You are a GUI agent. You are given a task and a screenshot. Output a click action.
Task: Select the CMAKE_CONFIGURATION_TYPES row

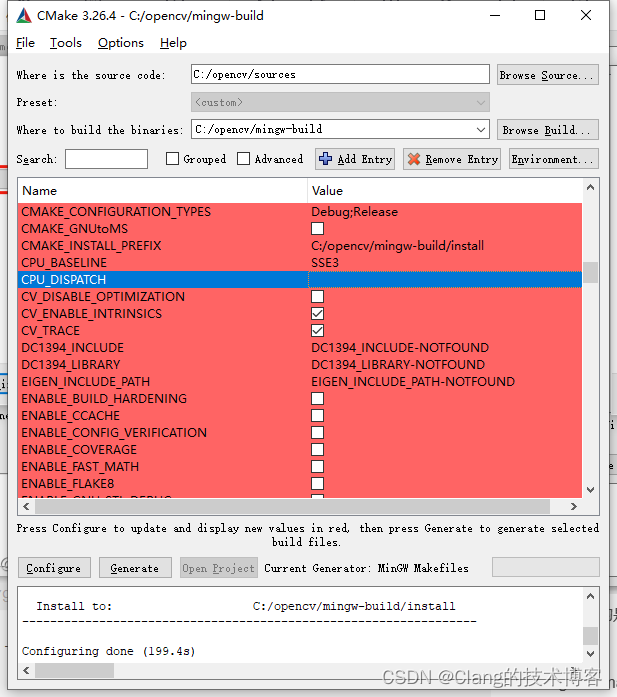(x=300, y=212)
